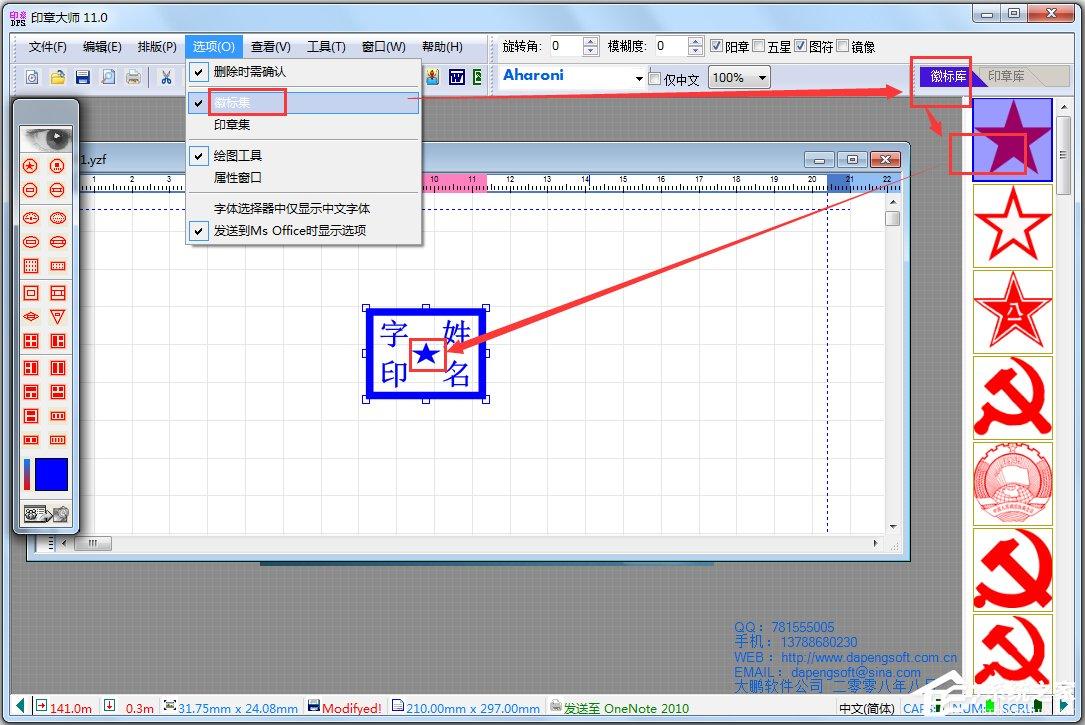1085x725 pixels.
Task: Click the new document toolbar icon
Action: [x=32, y=77]
